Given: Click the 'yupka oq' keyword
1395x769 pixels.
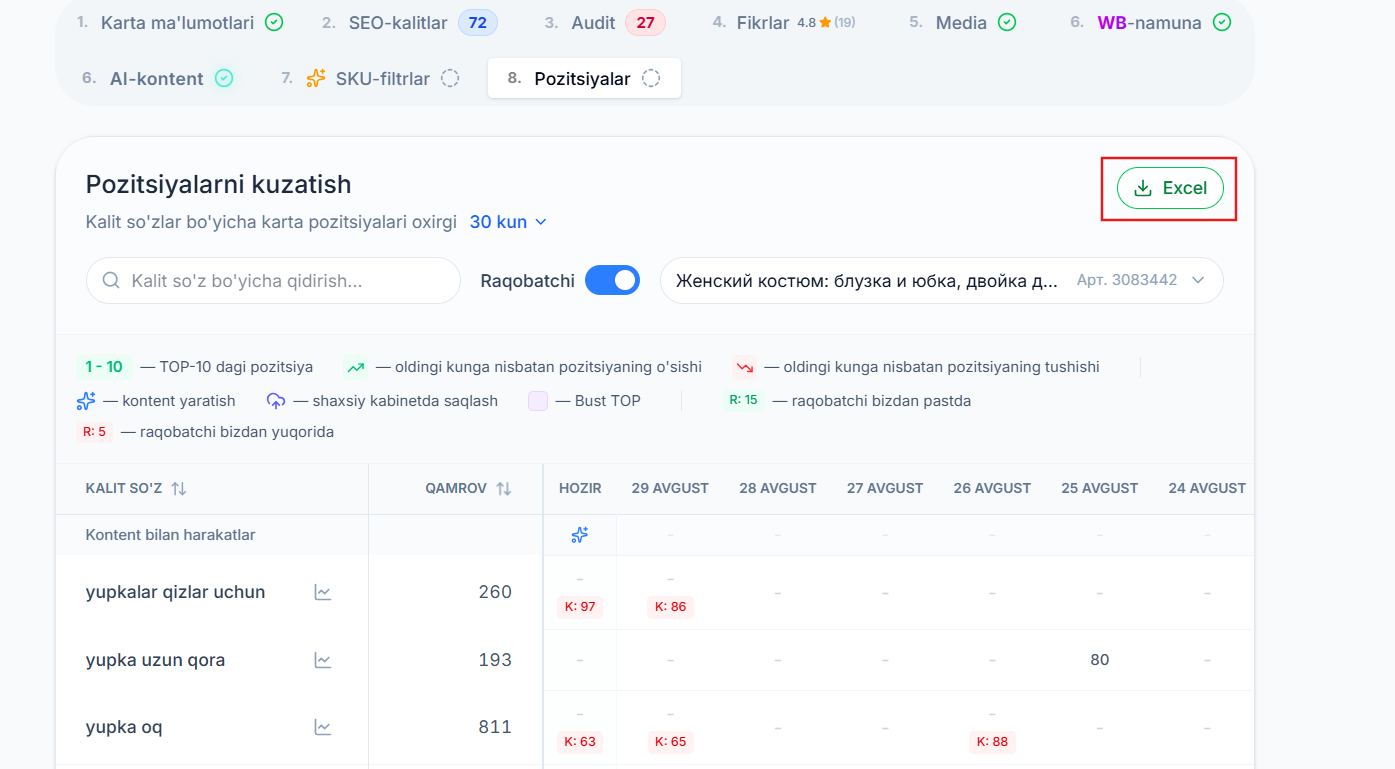Looking at the screenshot, I should (x=124, y=727).
